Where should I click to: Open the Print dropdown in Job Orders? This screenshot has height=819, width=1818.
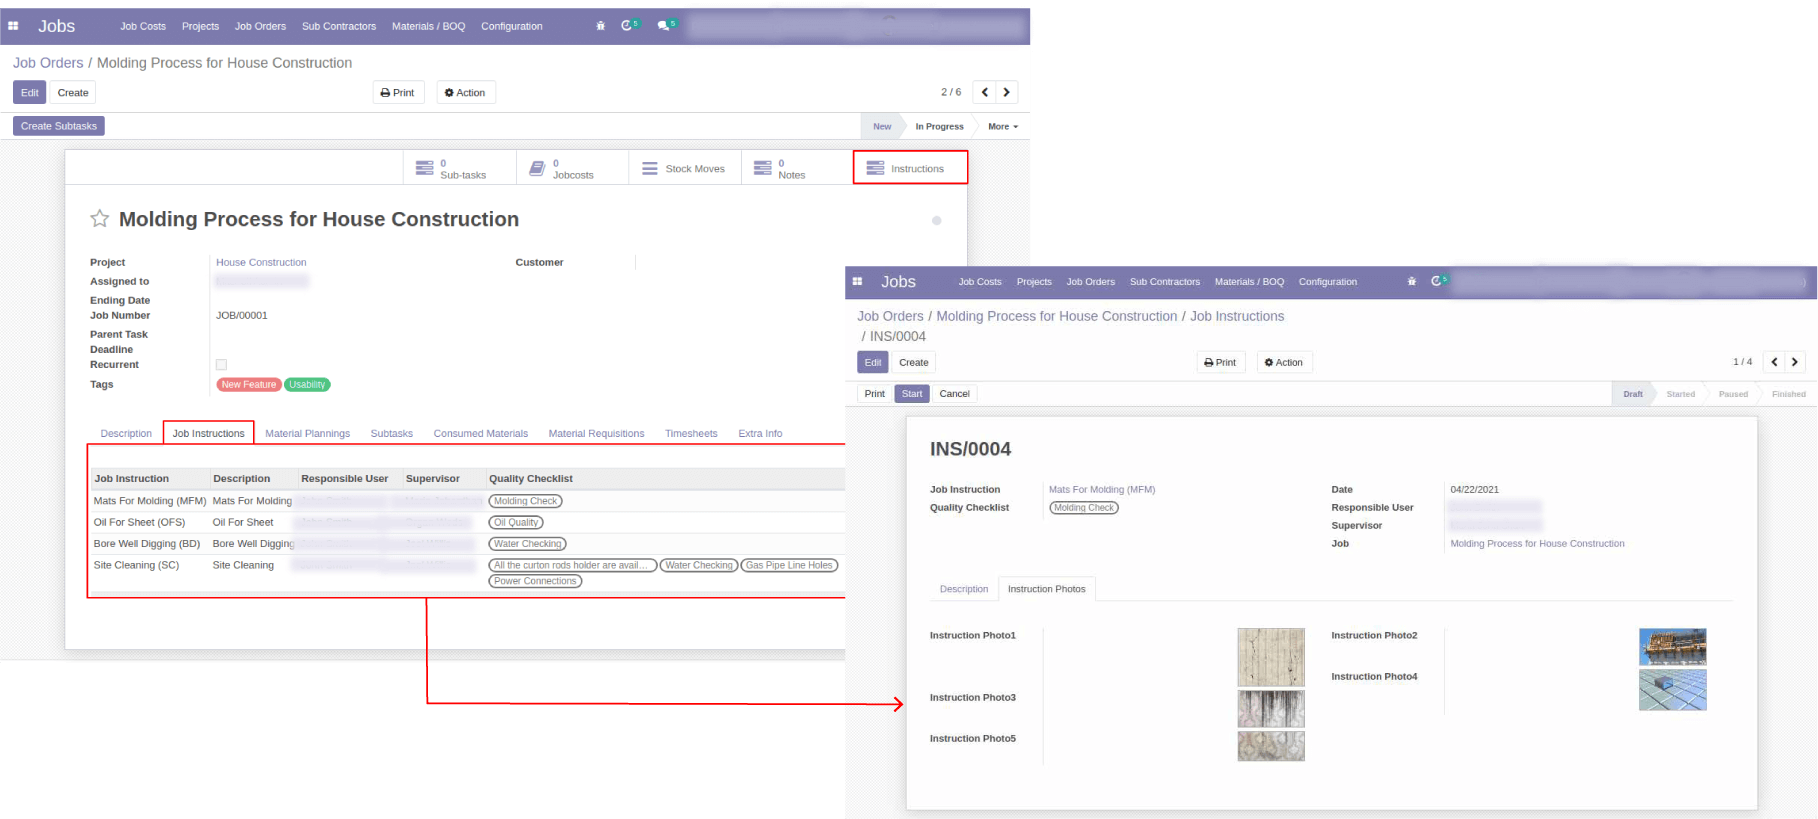(398, 93)
